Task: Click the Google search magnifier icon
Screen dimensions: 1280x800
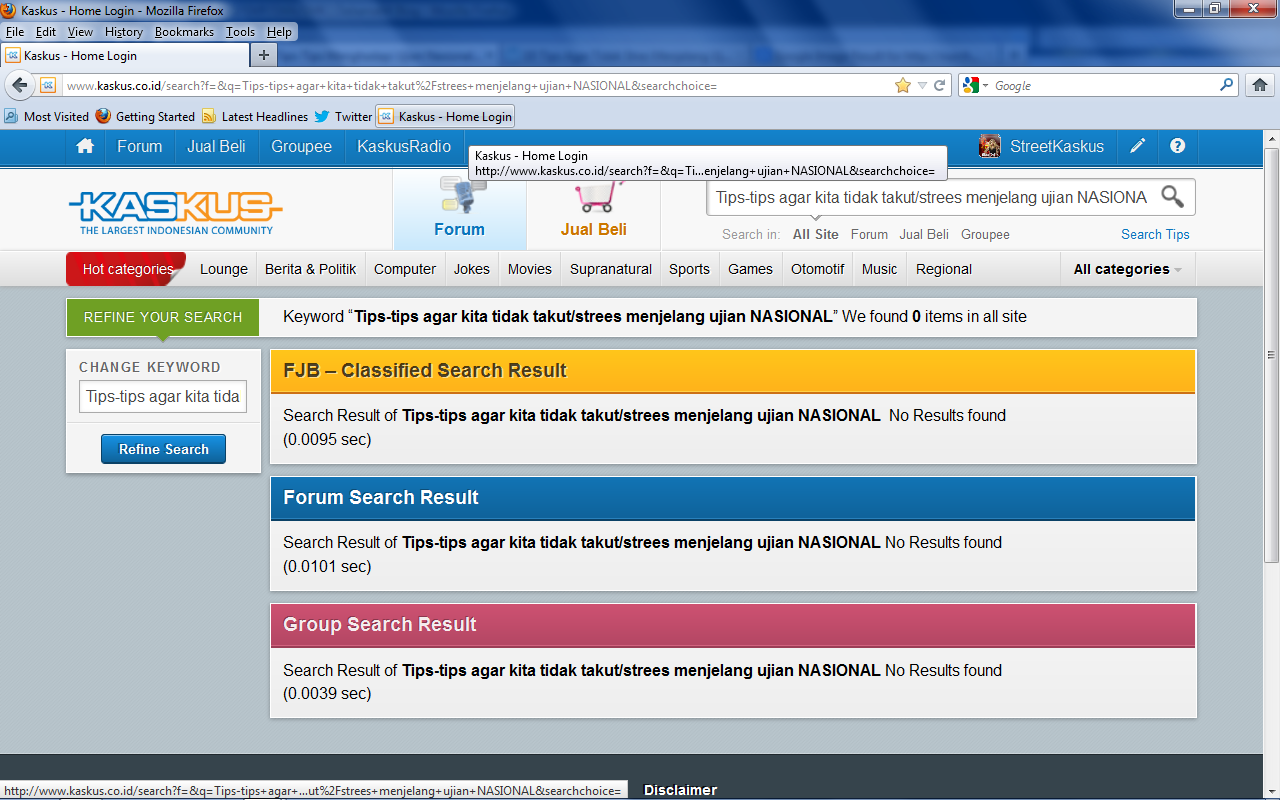Action: click(x=1226, y=86)
